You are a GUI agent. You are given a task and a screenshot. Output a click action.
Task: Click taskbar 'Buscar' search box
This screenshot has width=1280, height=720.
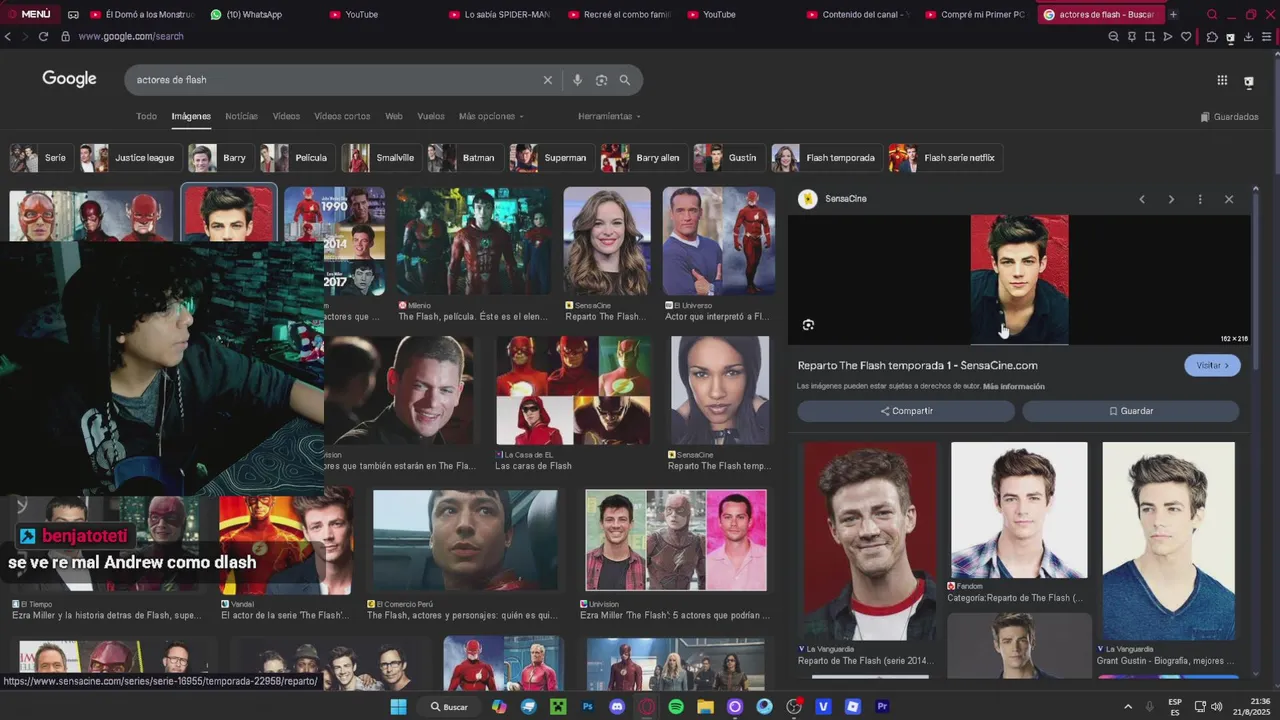point(449,706)
